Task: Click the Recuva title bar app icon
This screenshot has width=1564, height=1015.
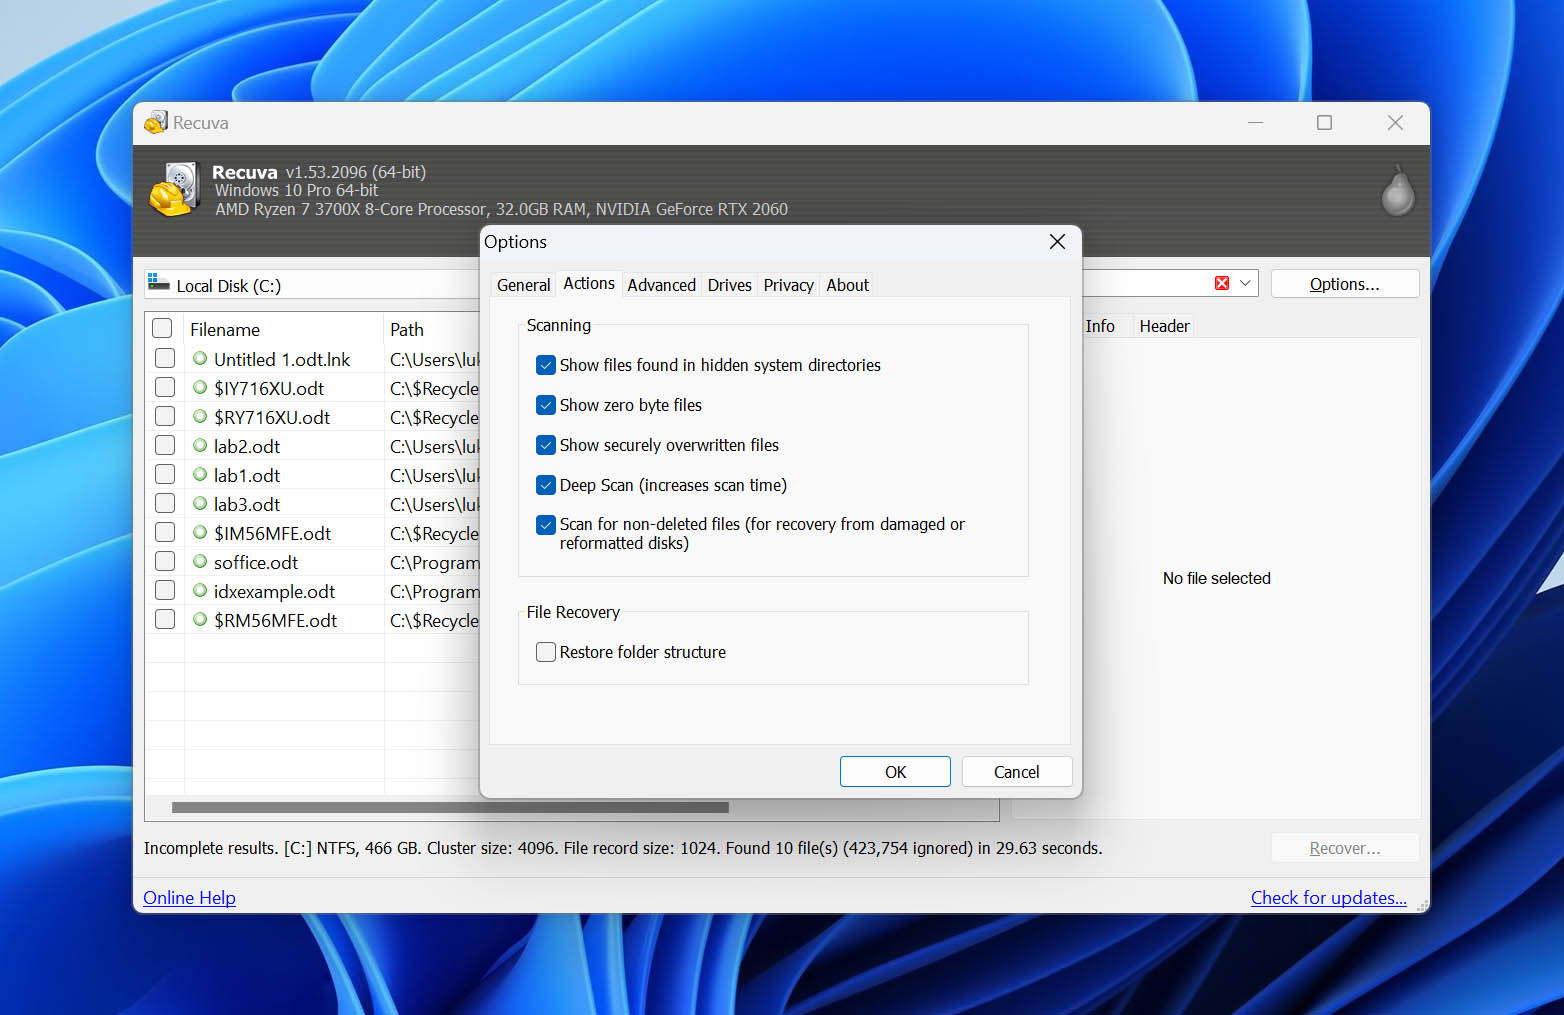Action: (156, 123)
